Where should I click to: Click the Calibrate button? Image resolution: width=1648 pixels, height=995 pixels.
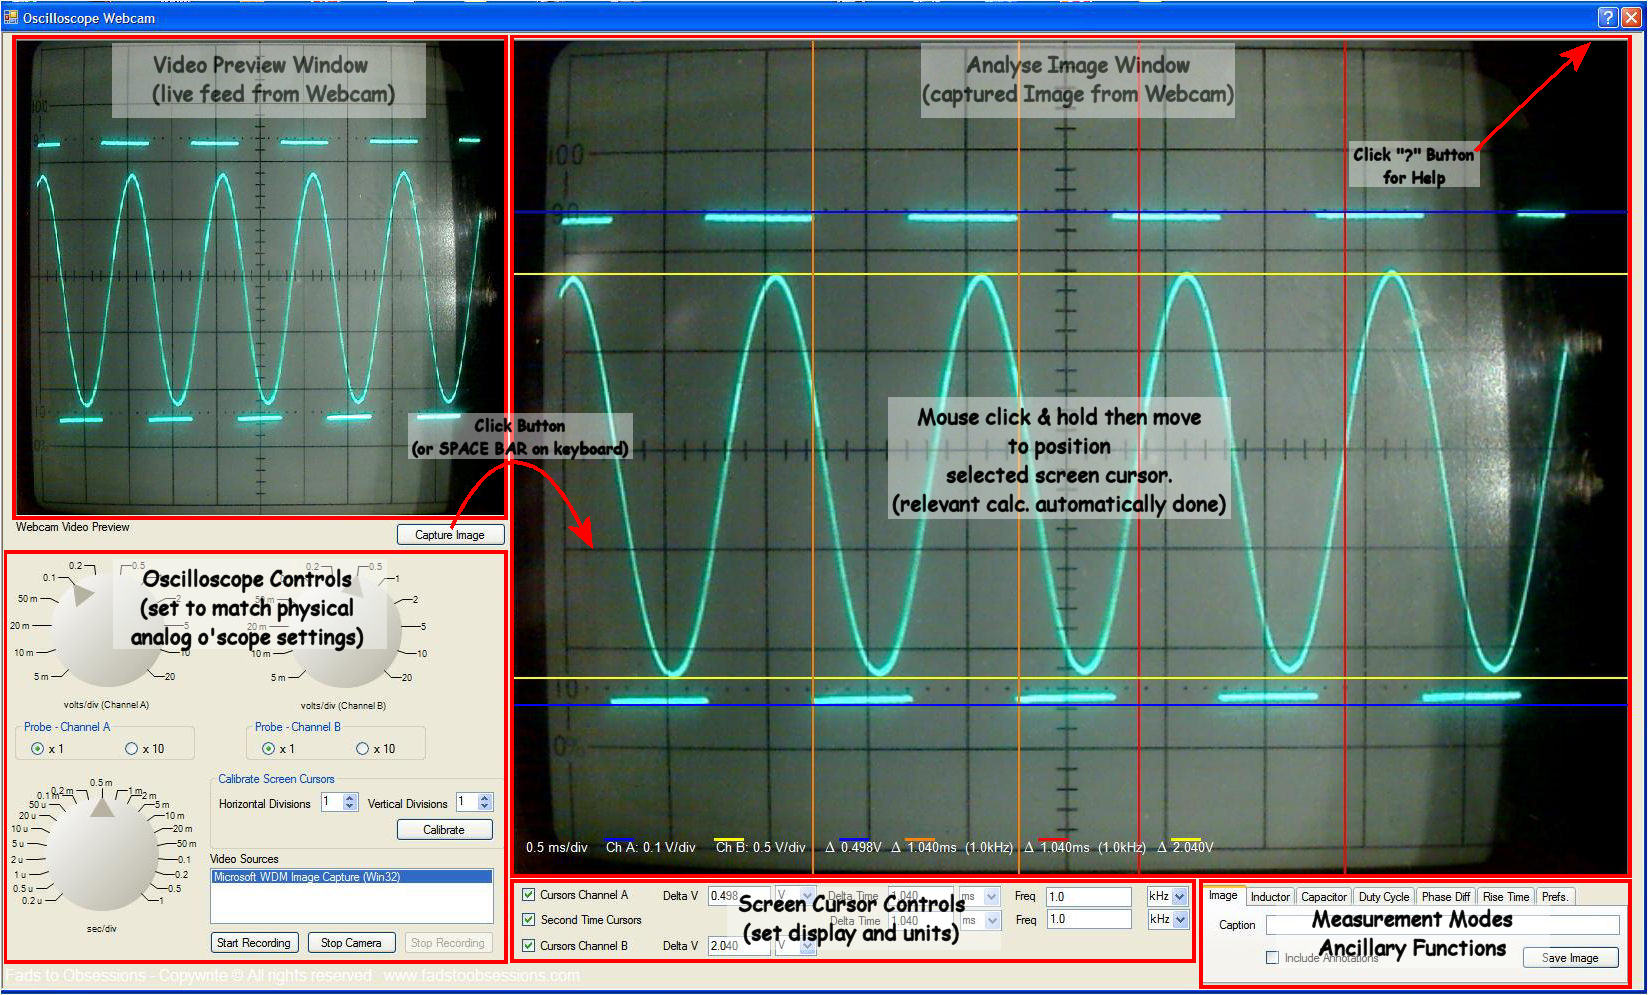[x=444, y=830]
